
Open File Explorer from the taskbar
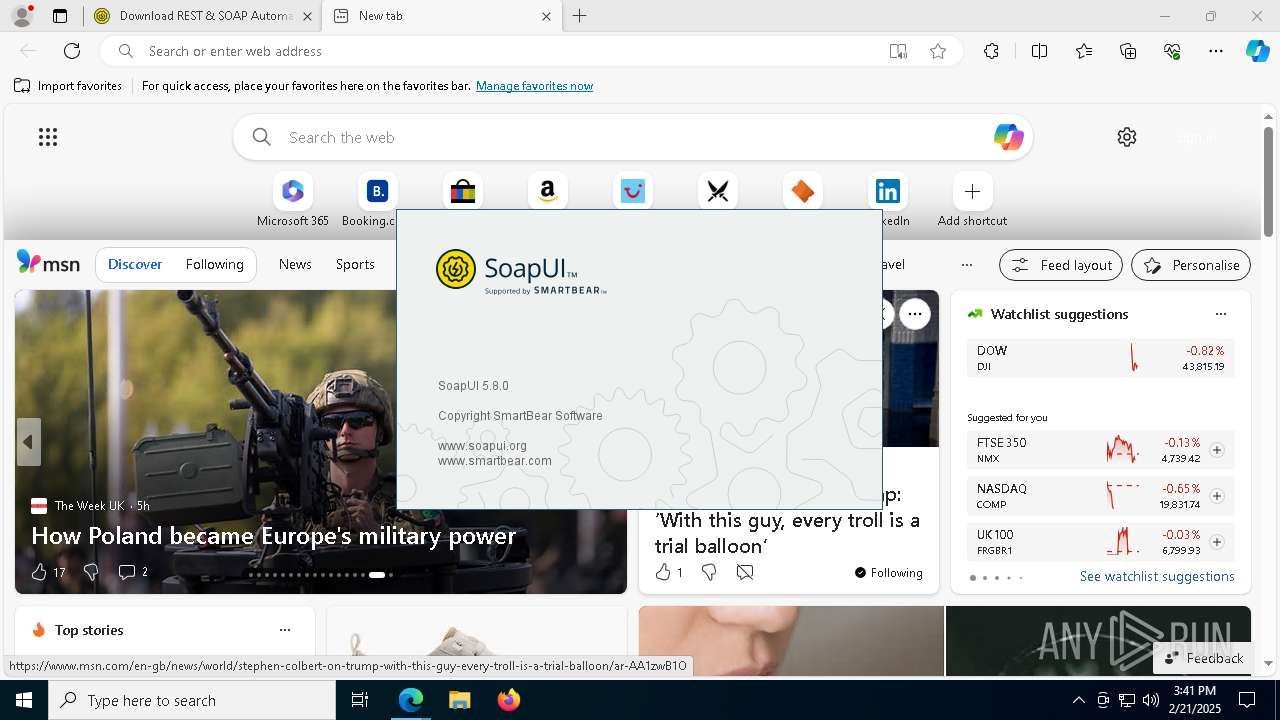(459, 700)
